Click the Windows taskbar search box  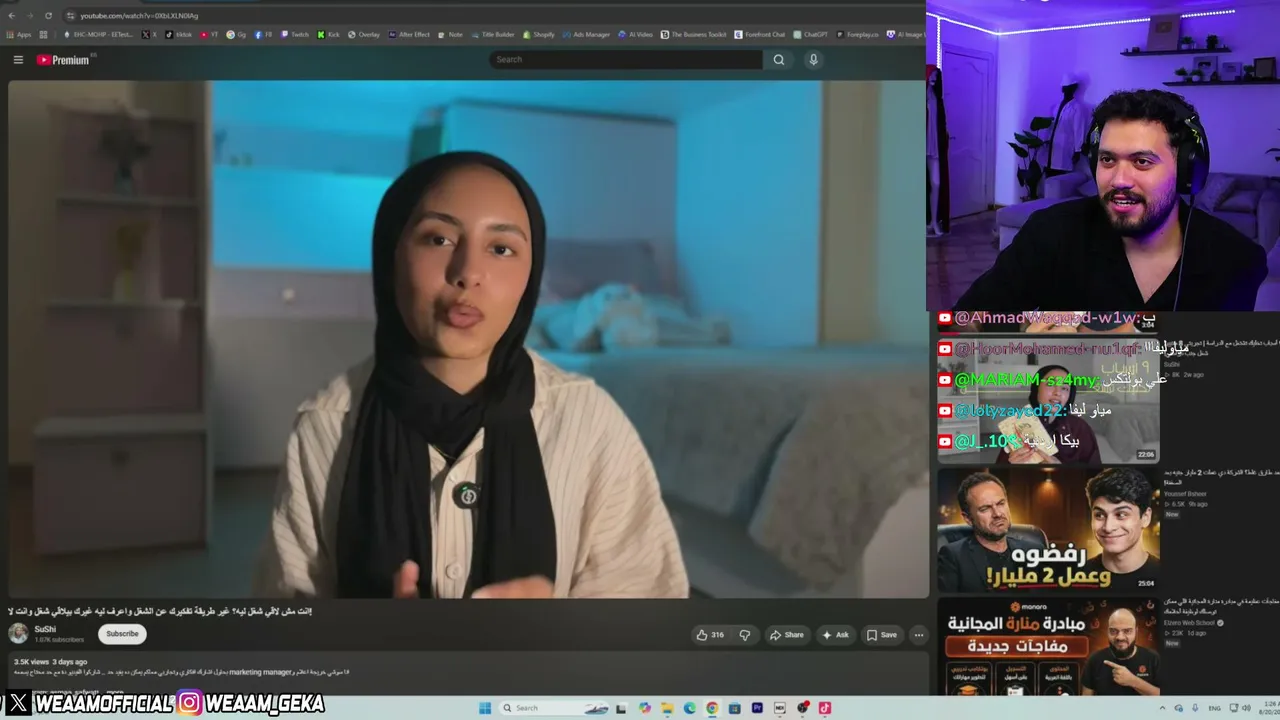(555, 708)
